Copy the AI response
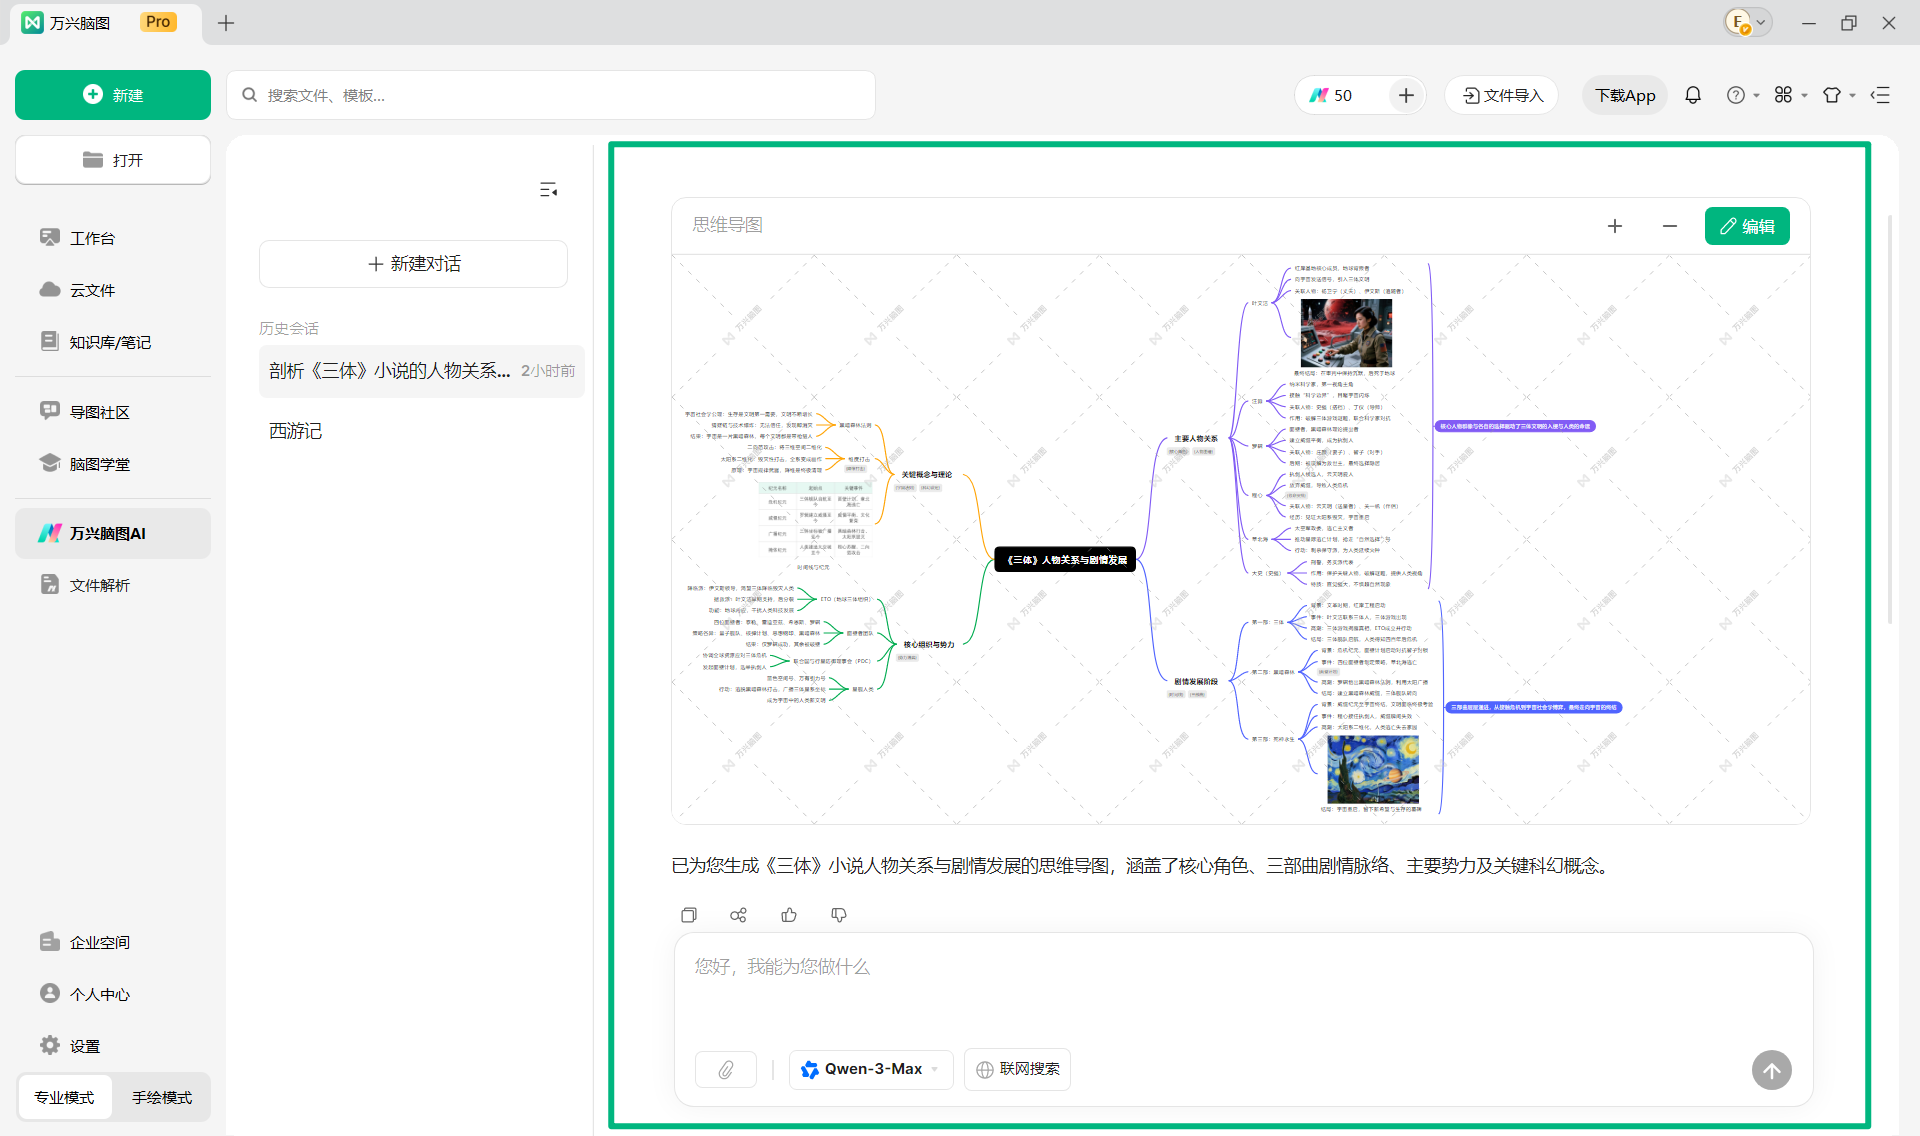Image resolution: width=1920 pixels, height=1136 pixels. (689, 915)
